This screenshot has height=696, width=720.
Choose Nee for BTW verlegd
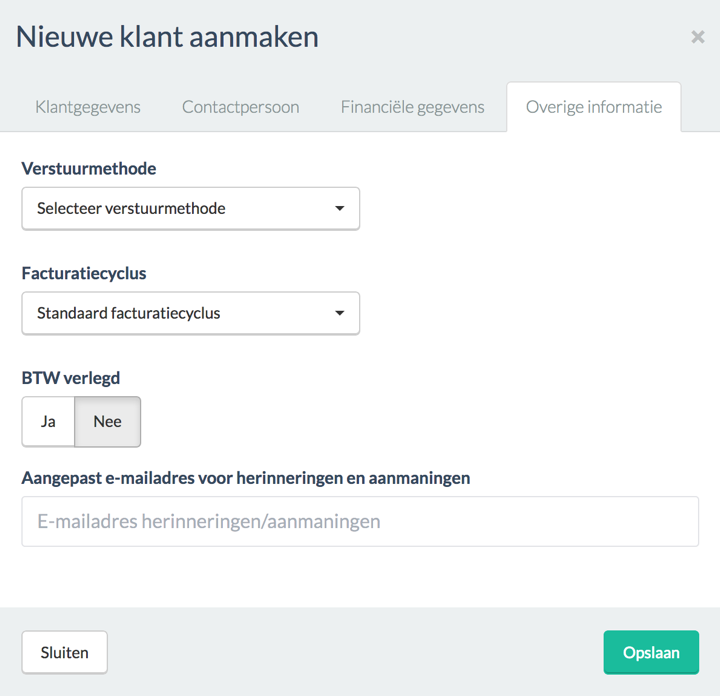tap(107, 422)
